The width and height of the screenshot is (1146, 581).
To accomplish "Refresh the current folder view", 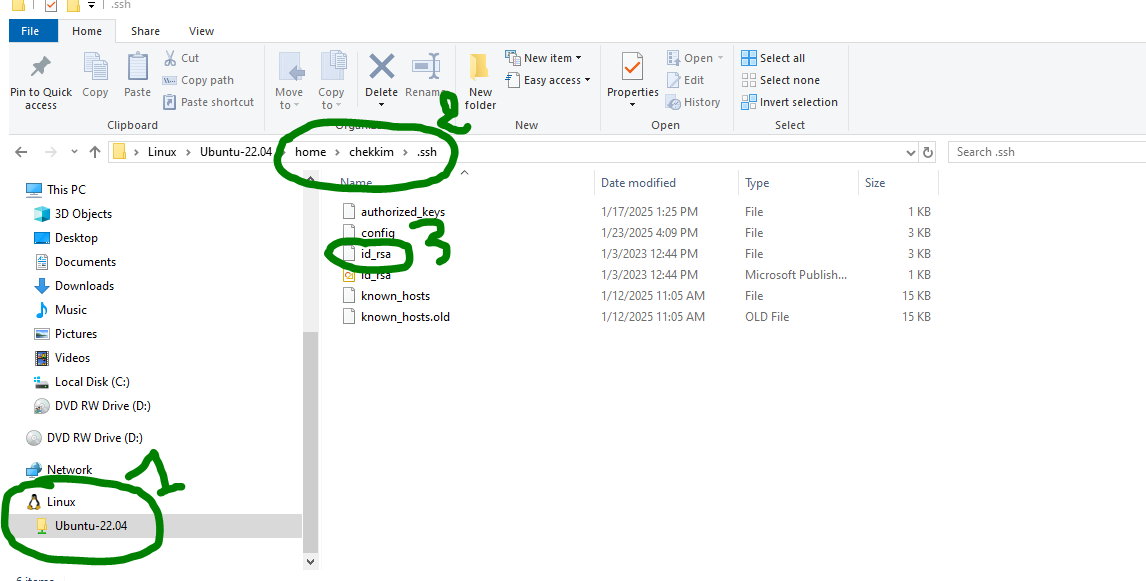I will pos(928,152).
